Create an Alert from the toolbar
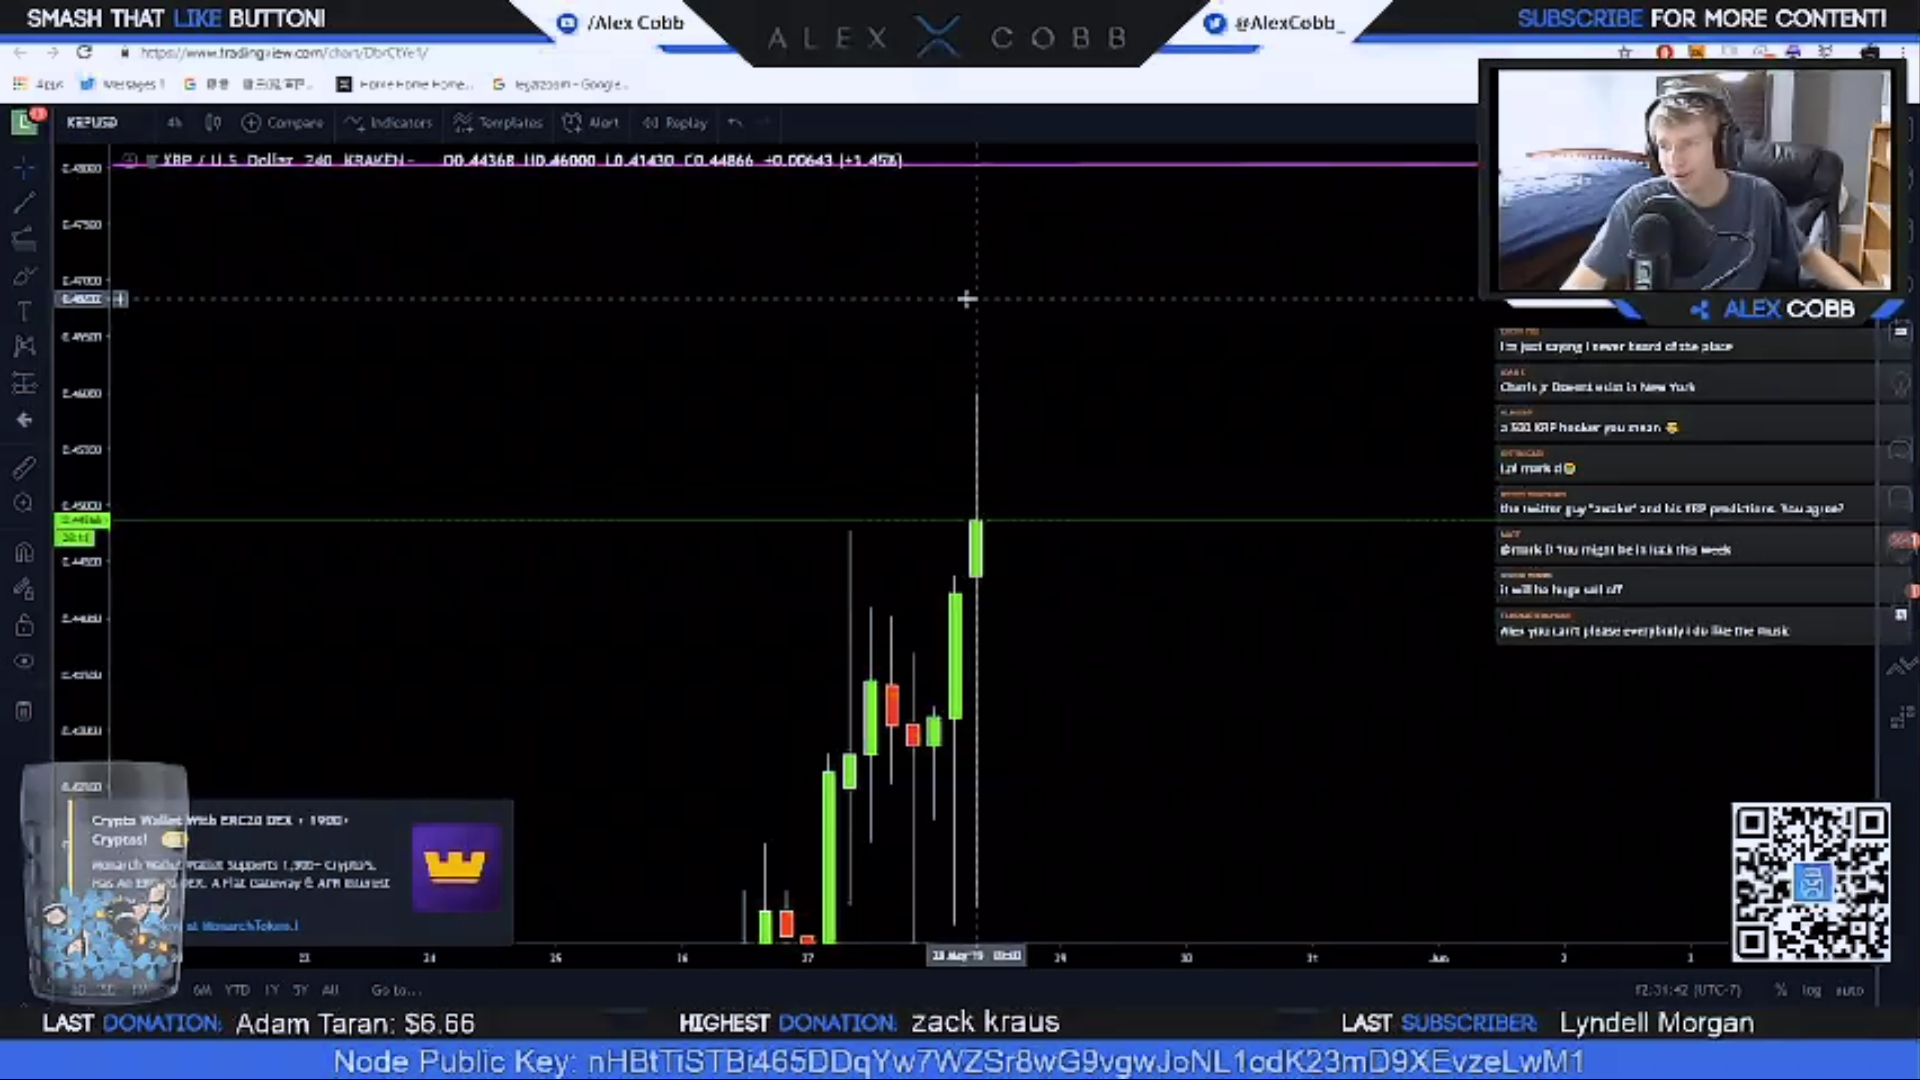Screen dimensions: 1920x1080 (591, 122)
